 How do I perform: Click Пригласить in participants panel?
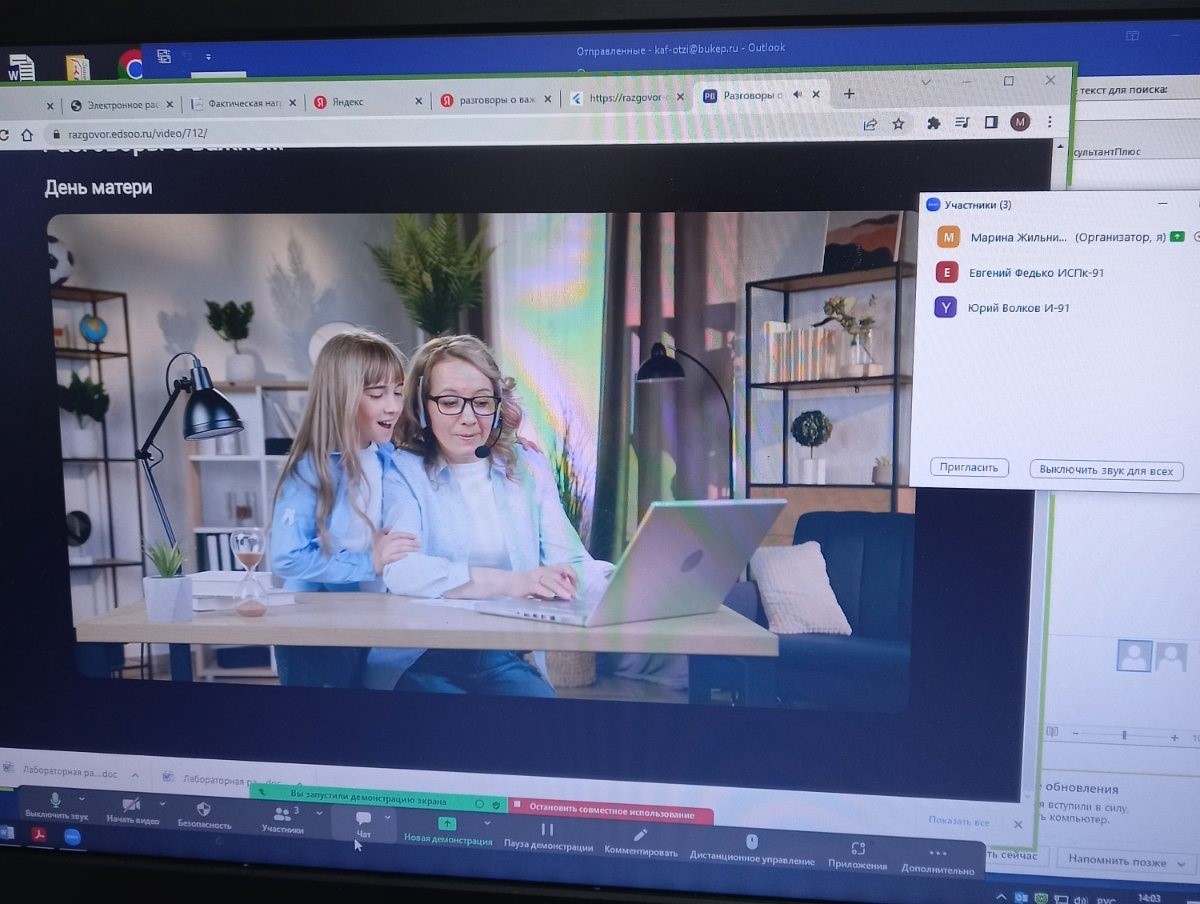point(969,467)
